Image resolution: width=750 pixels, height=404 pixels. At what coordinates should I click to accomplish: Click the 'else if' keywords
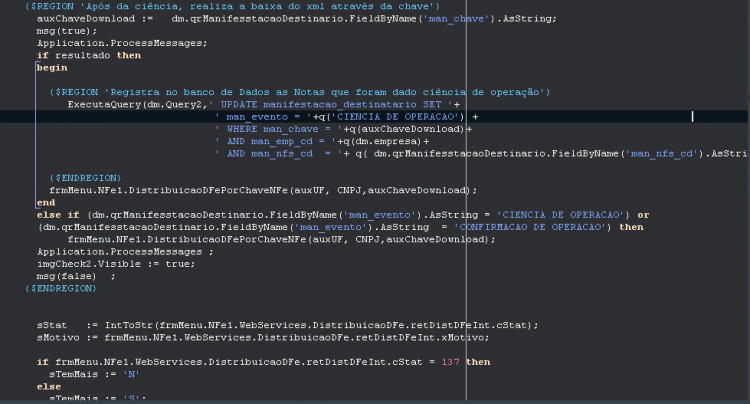click(x=58, y=215)
